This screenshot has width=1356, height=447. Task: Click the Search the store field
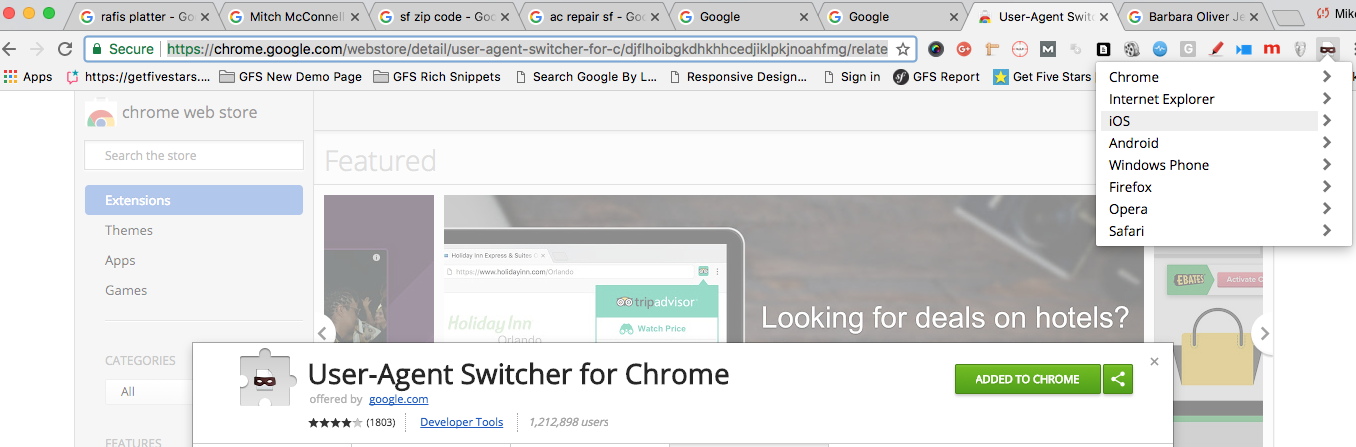194,155
